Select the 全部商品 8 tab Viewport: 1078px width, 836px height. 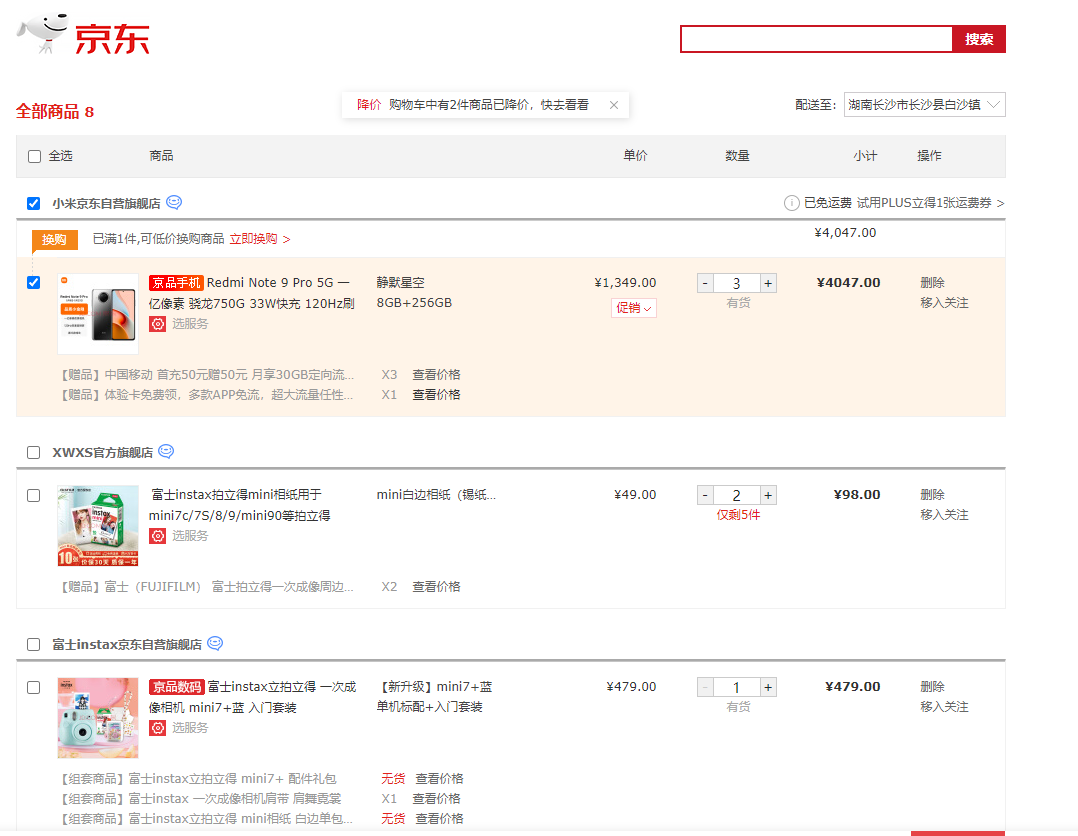(55, 111)
